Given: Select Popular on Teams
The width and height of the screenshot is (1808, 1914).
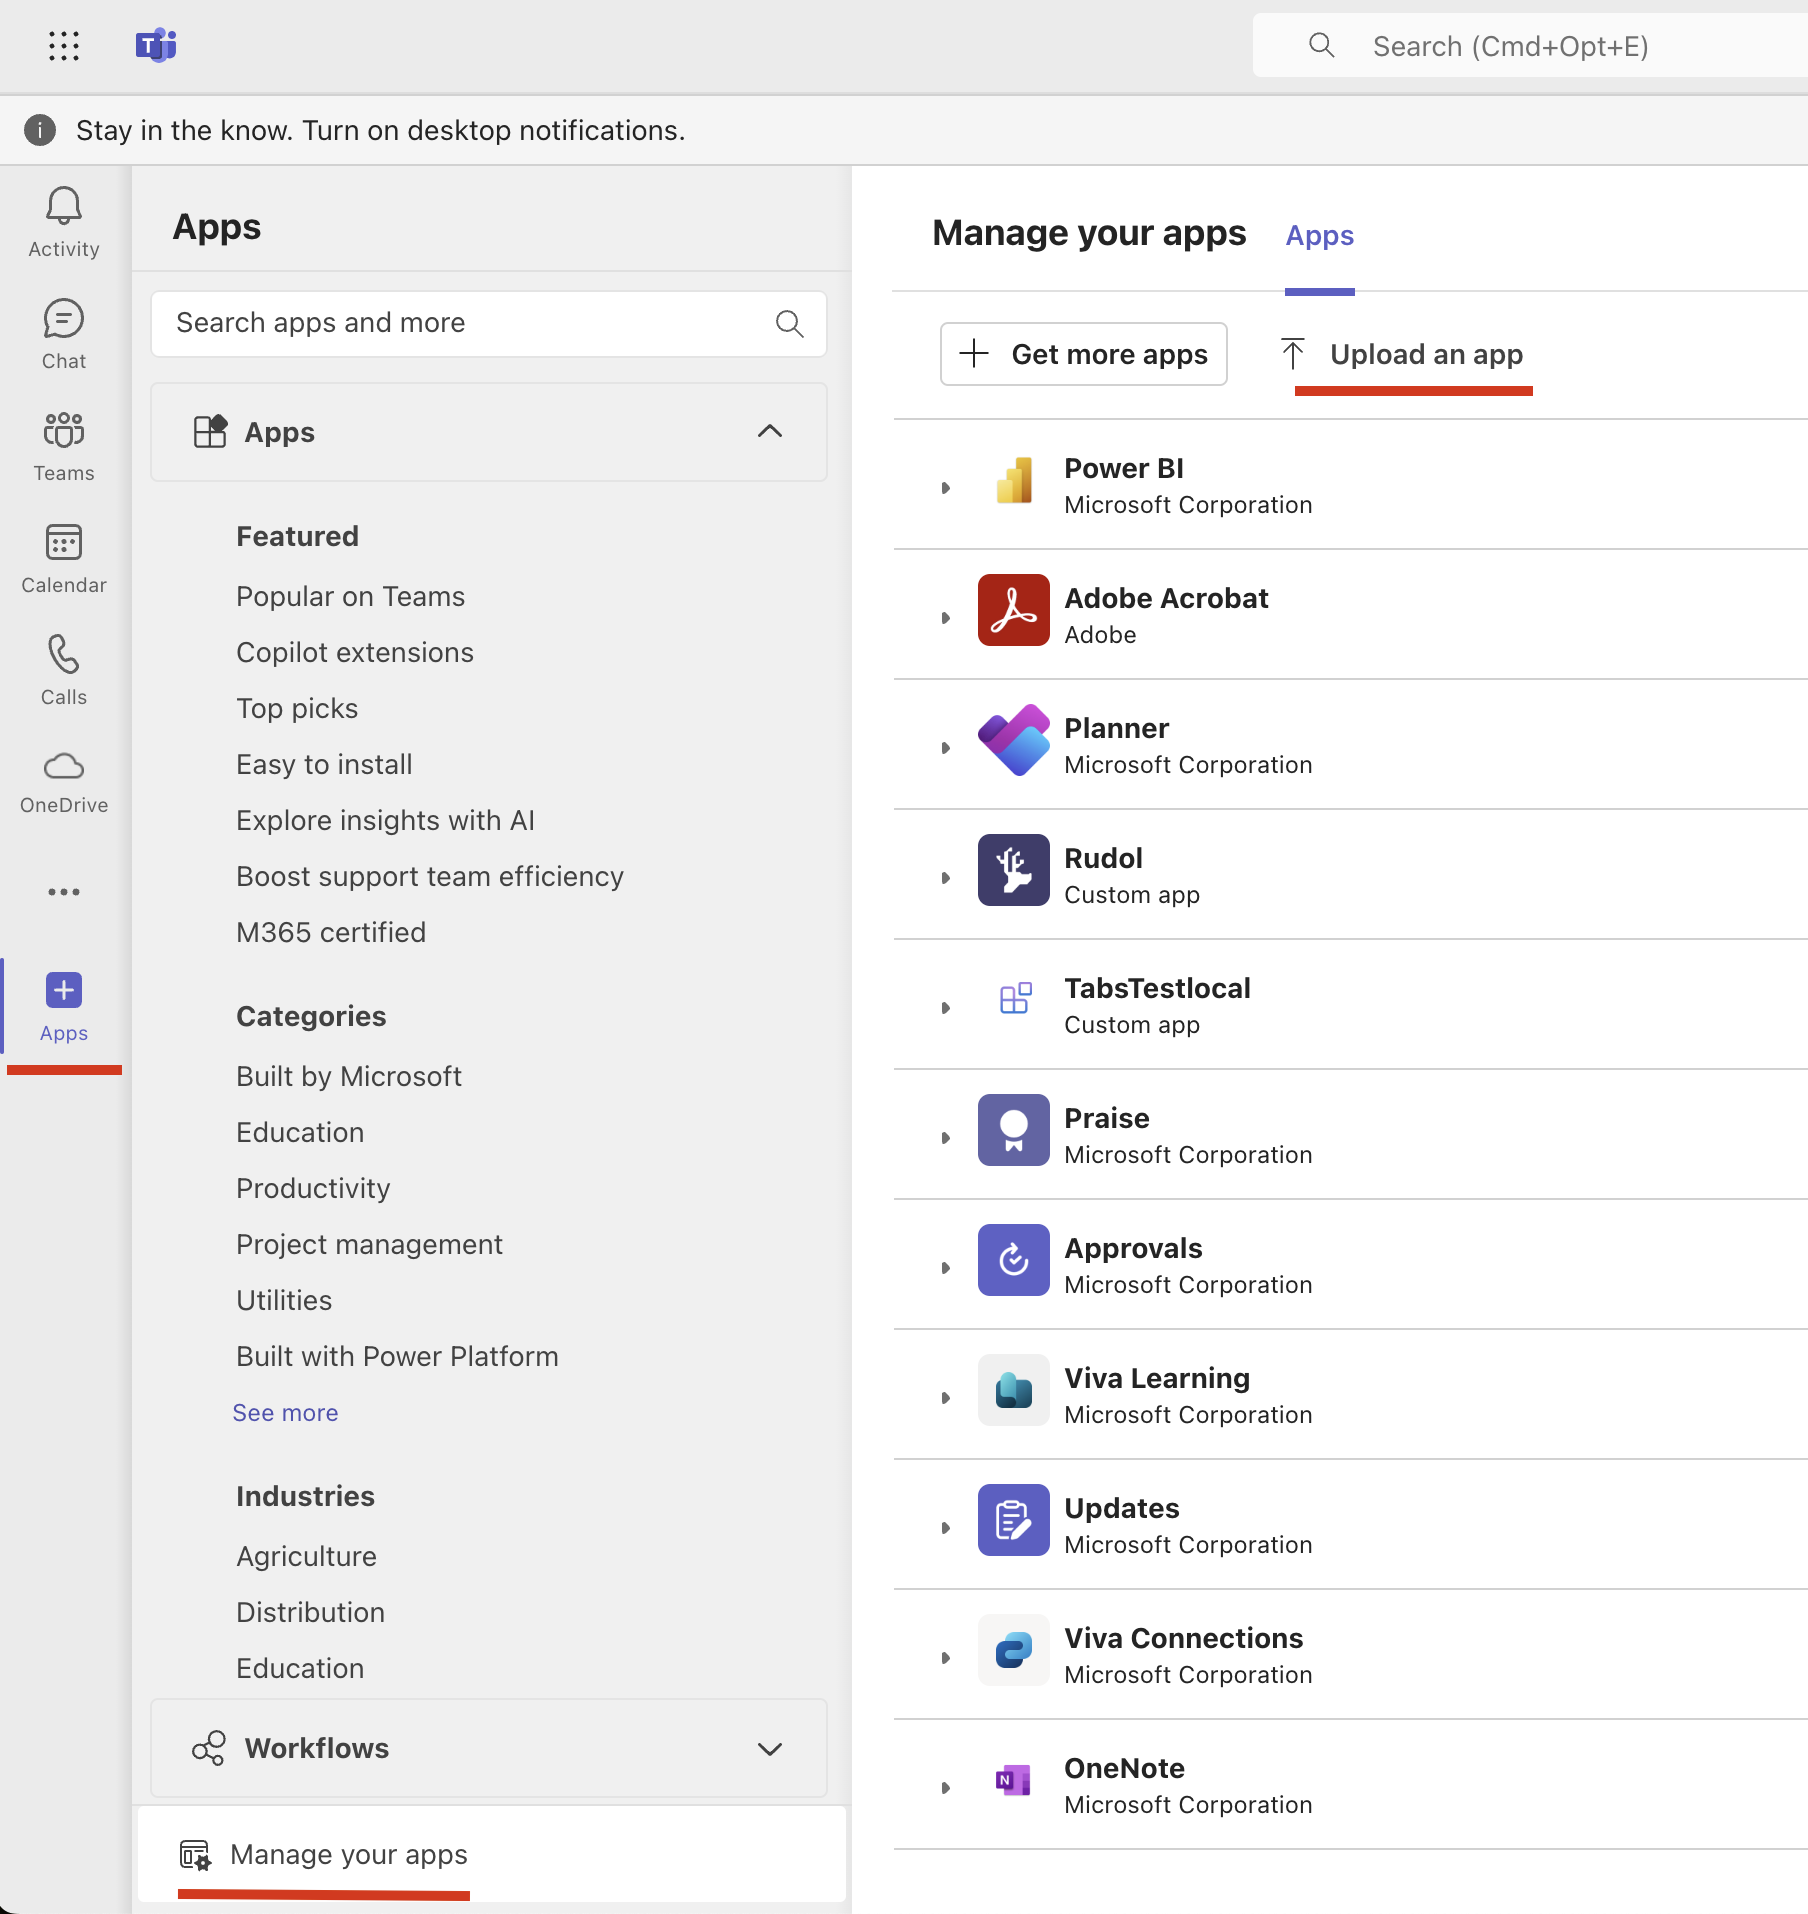Looking at the screenshot, I should [x=351, y=597].
